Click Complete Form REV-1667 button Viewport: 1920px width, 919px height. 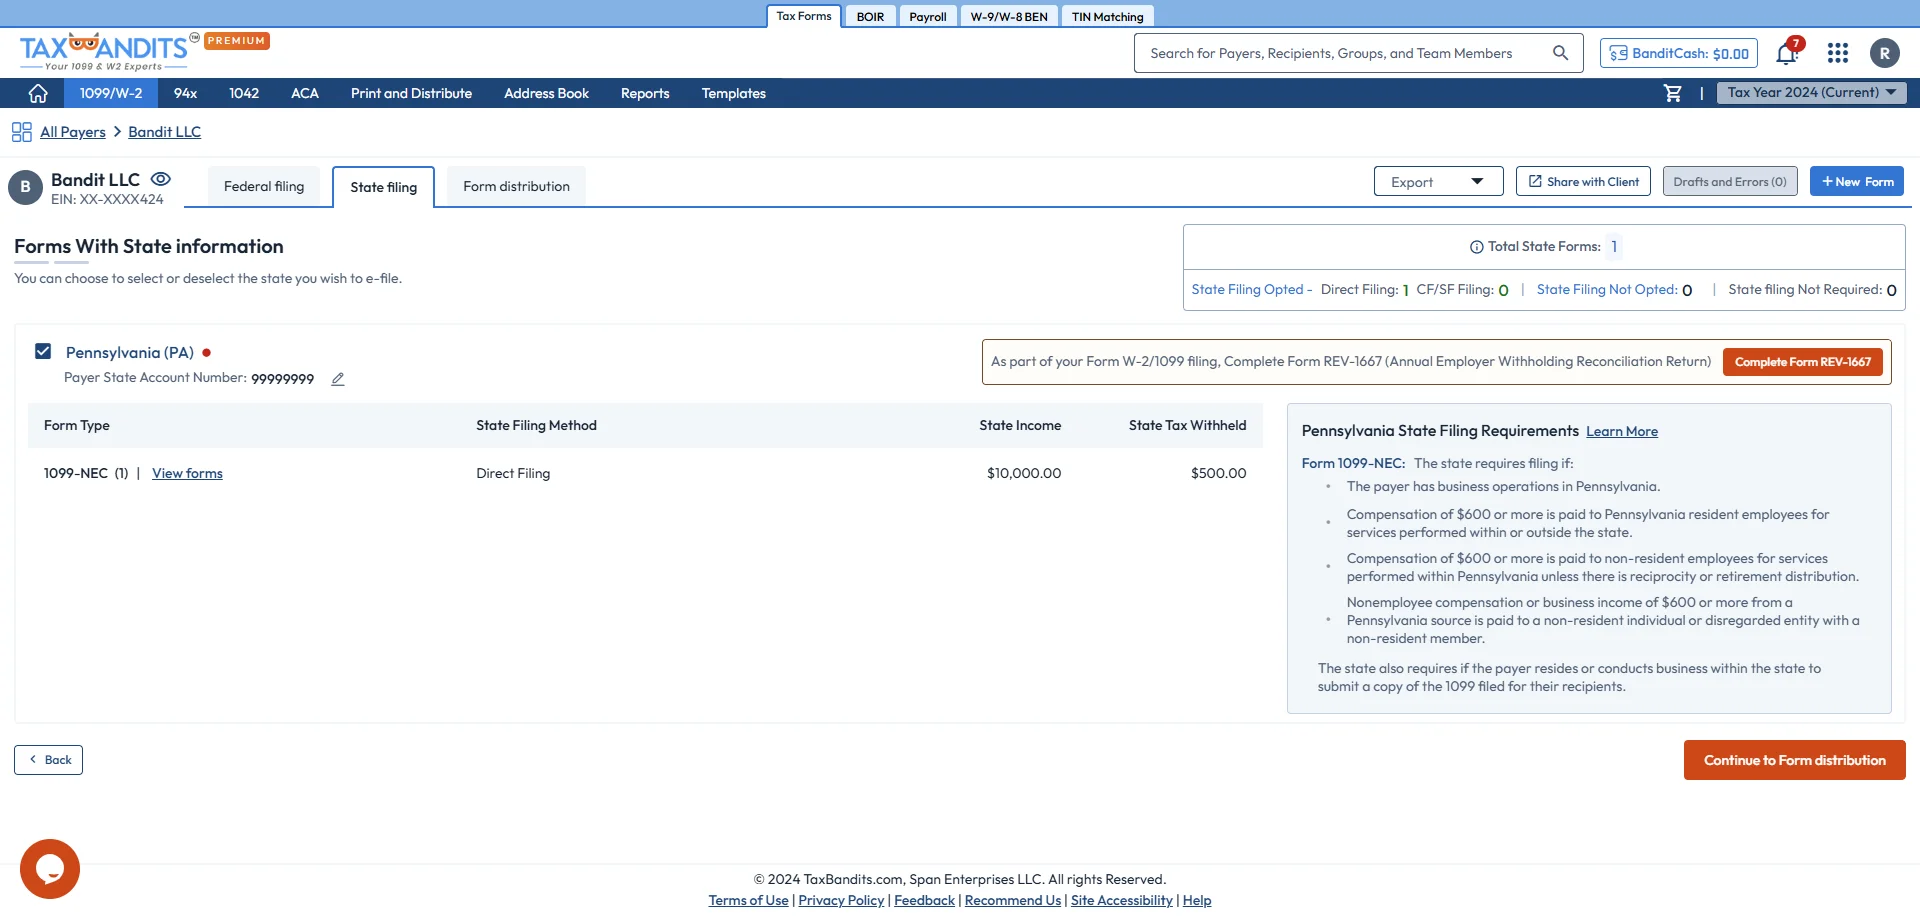[1802, 362]
